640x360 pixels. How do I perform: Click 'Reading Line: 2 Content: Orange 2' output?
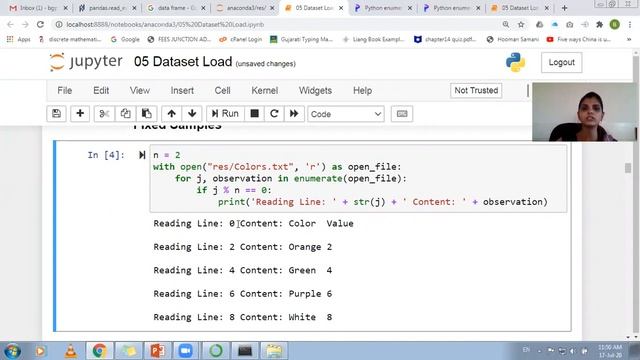click(x=242, y=247)
